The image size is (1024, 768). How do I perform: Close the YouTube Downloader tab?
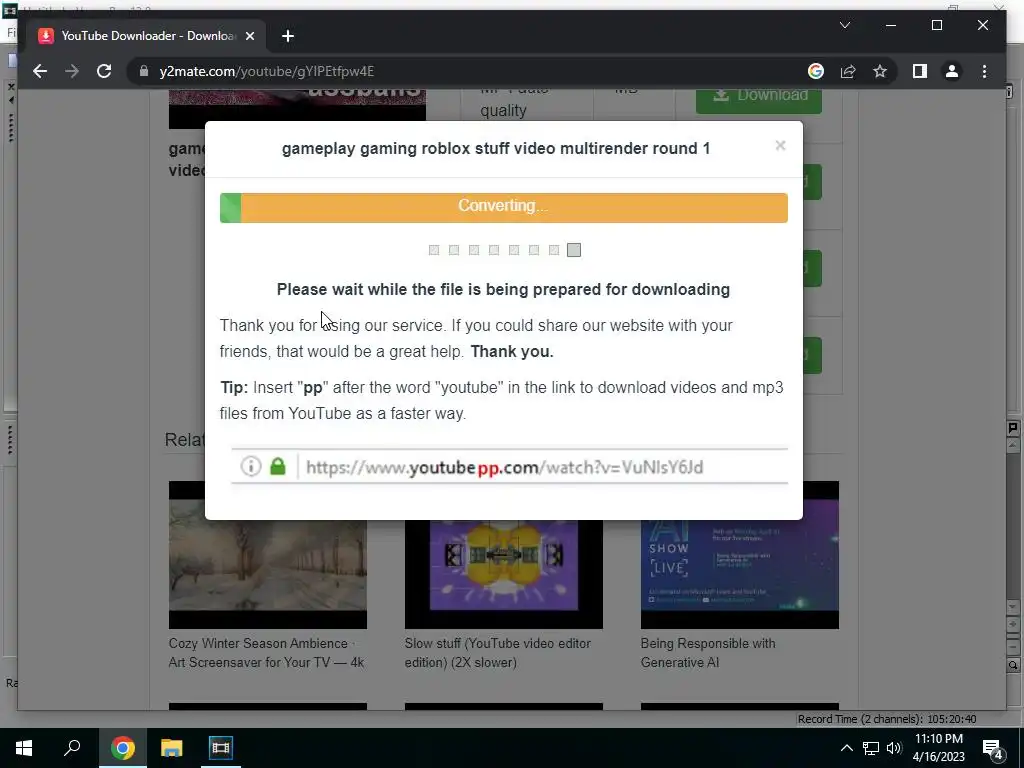(249, 36)
